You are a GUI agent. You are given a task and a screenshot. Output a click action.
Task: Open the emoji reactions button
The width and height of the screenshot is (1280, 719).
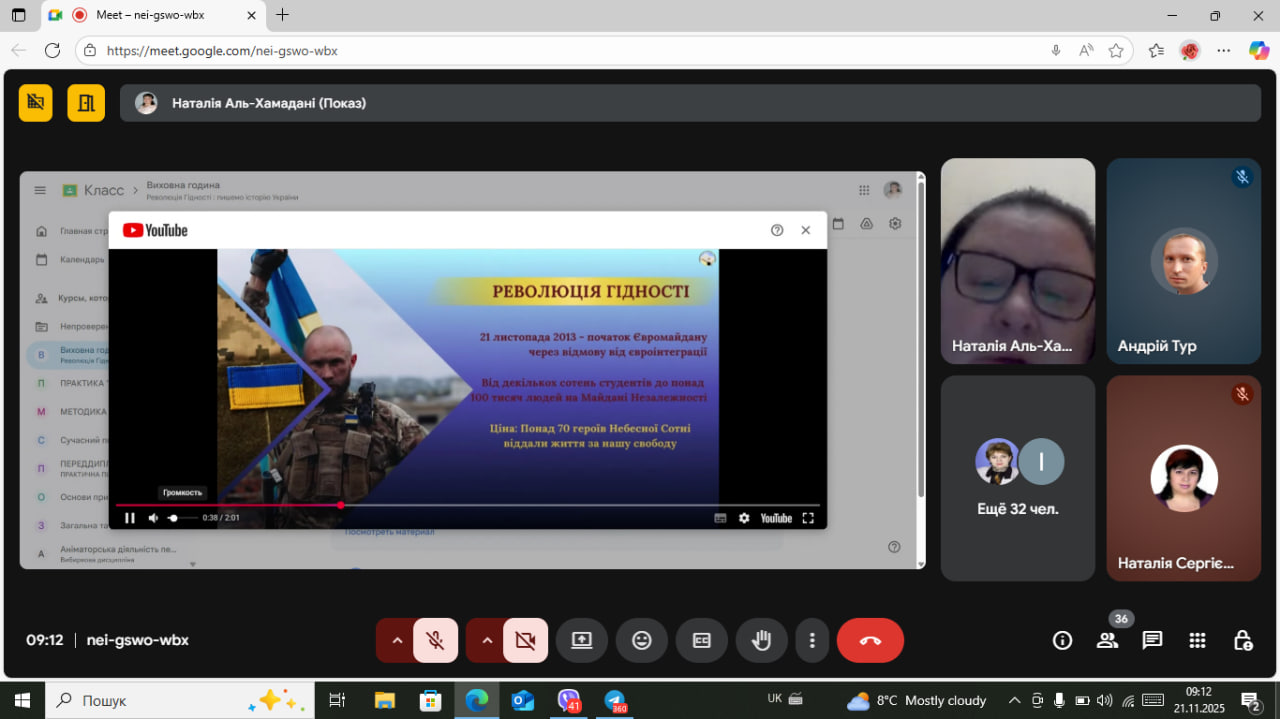click(x=642, y=641)
